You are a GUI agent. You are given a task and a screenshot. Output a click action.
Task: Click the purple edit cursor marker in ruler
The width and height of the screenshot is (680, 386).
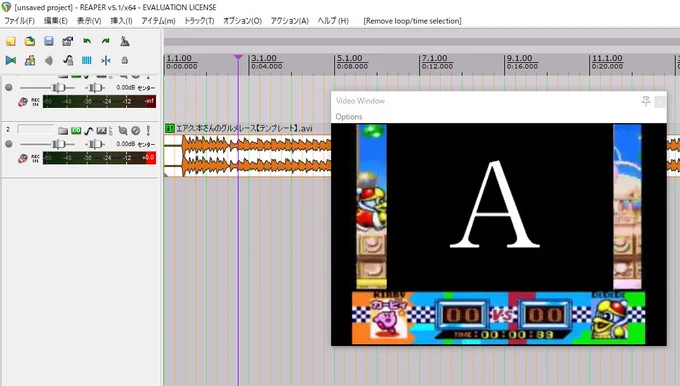pyautogui.click(x=238, y=57)
